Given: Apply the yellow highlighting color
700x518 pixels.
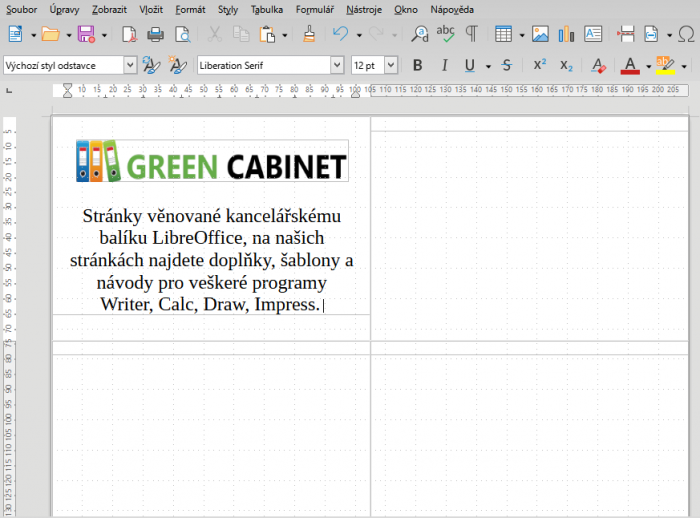Looking at the screenshot, I should pyautogui.click(x=665, y=66).
